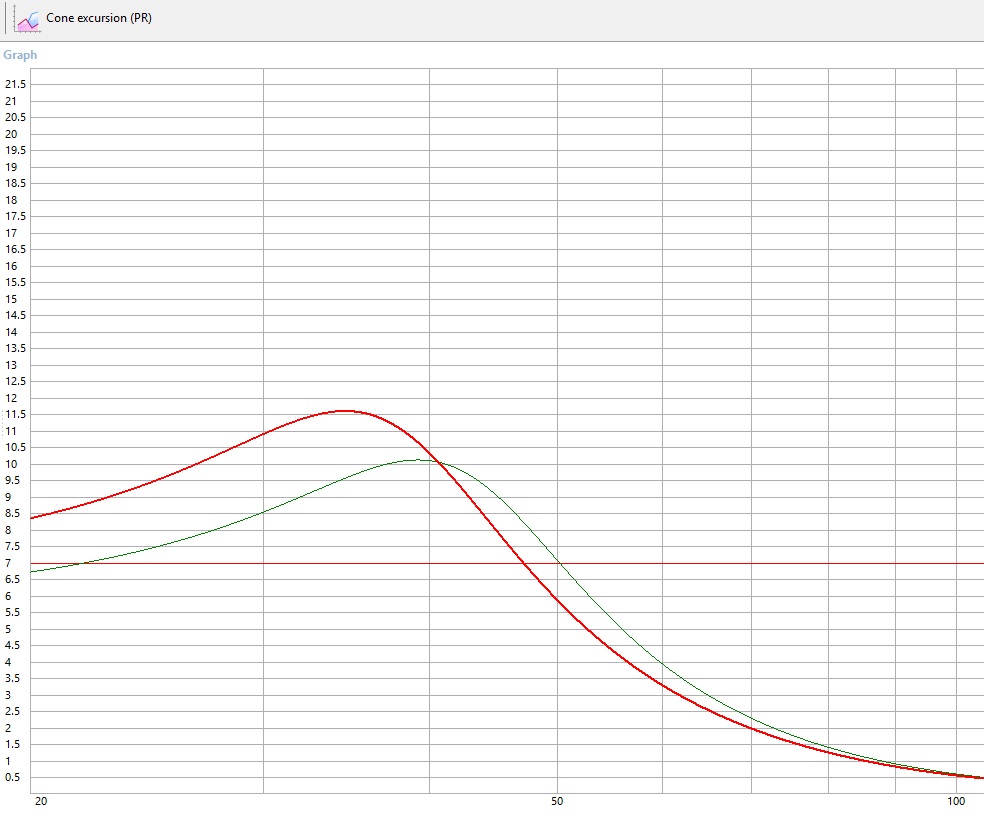Click the 100 frequency axis label
The width and height of the screenshot is (984, 823).
pos(956,801)
